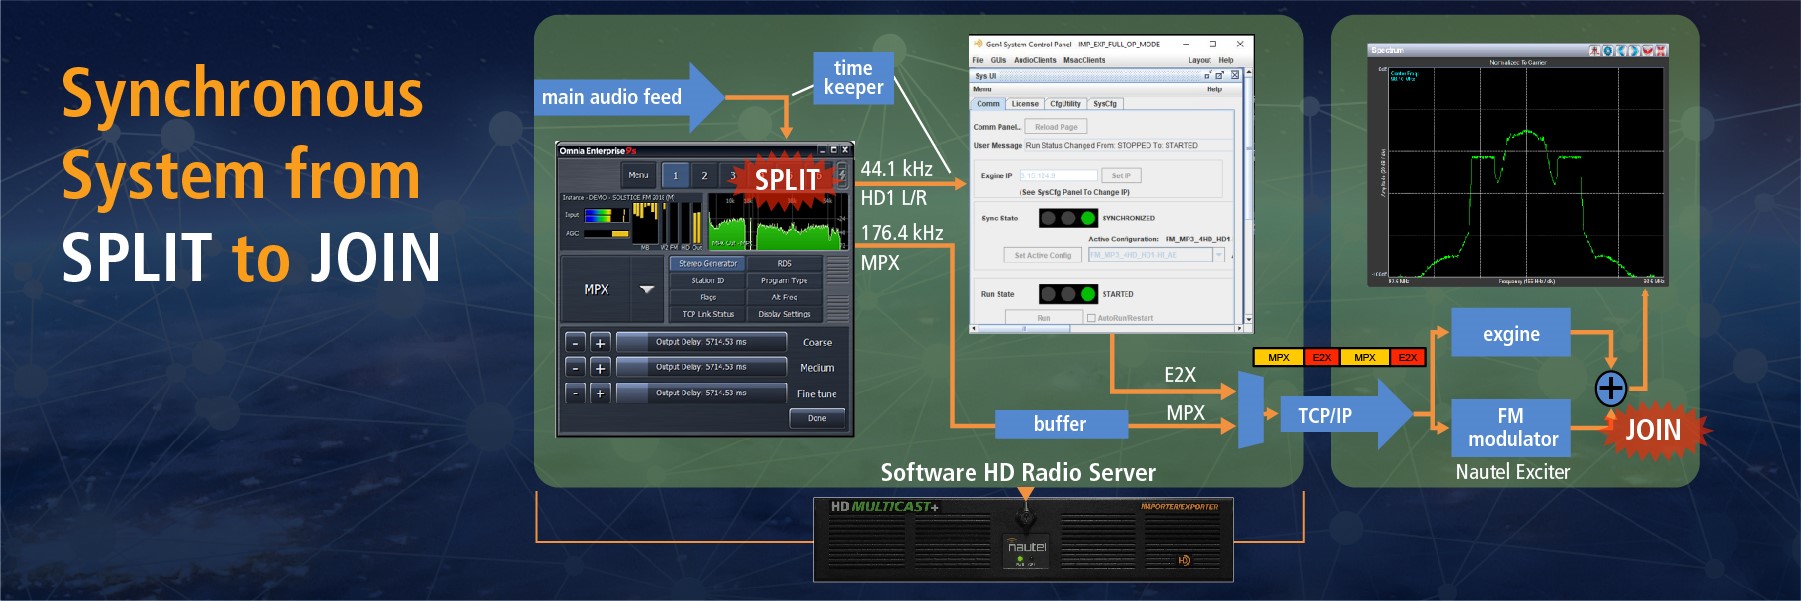The image size is (1801, 601).
Task: Increase Coarse output delay with plus
Action: point(600,342)
